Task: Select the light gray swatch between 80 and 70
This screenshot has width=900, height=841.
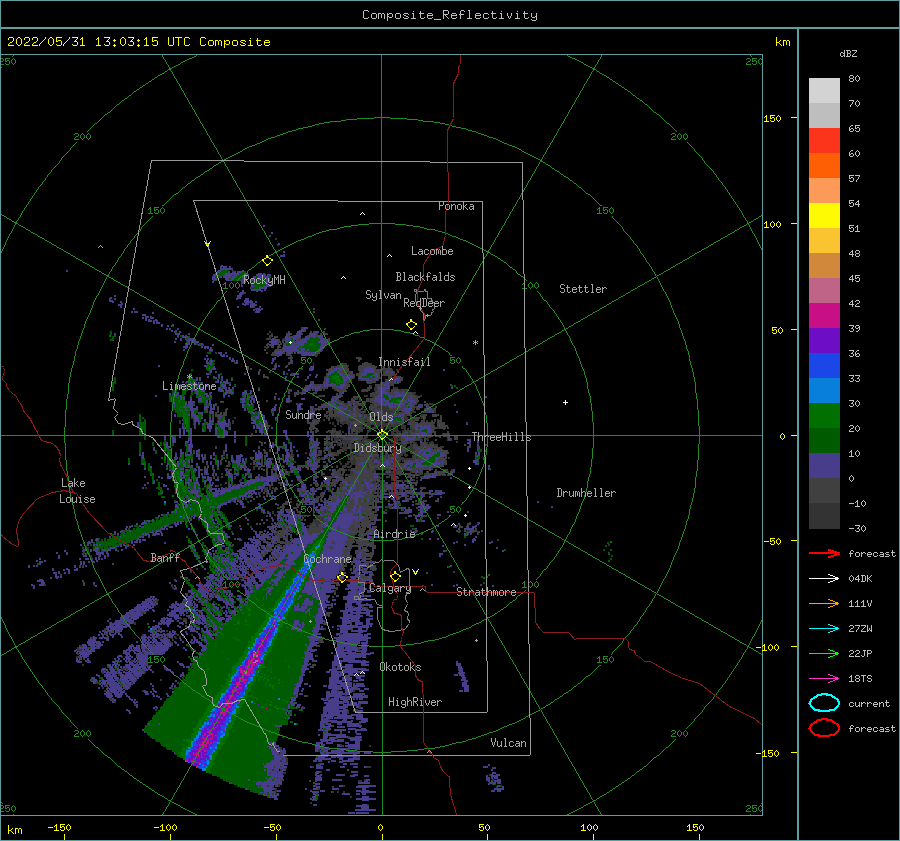Action: (824, 91)
